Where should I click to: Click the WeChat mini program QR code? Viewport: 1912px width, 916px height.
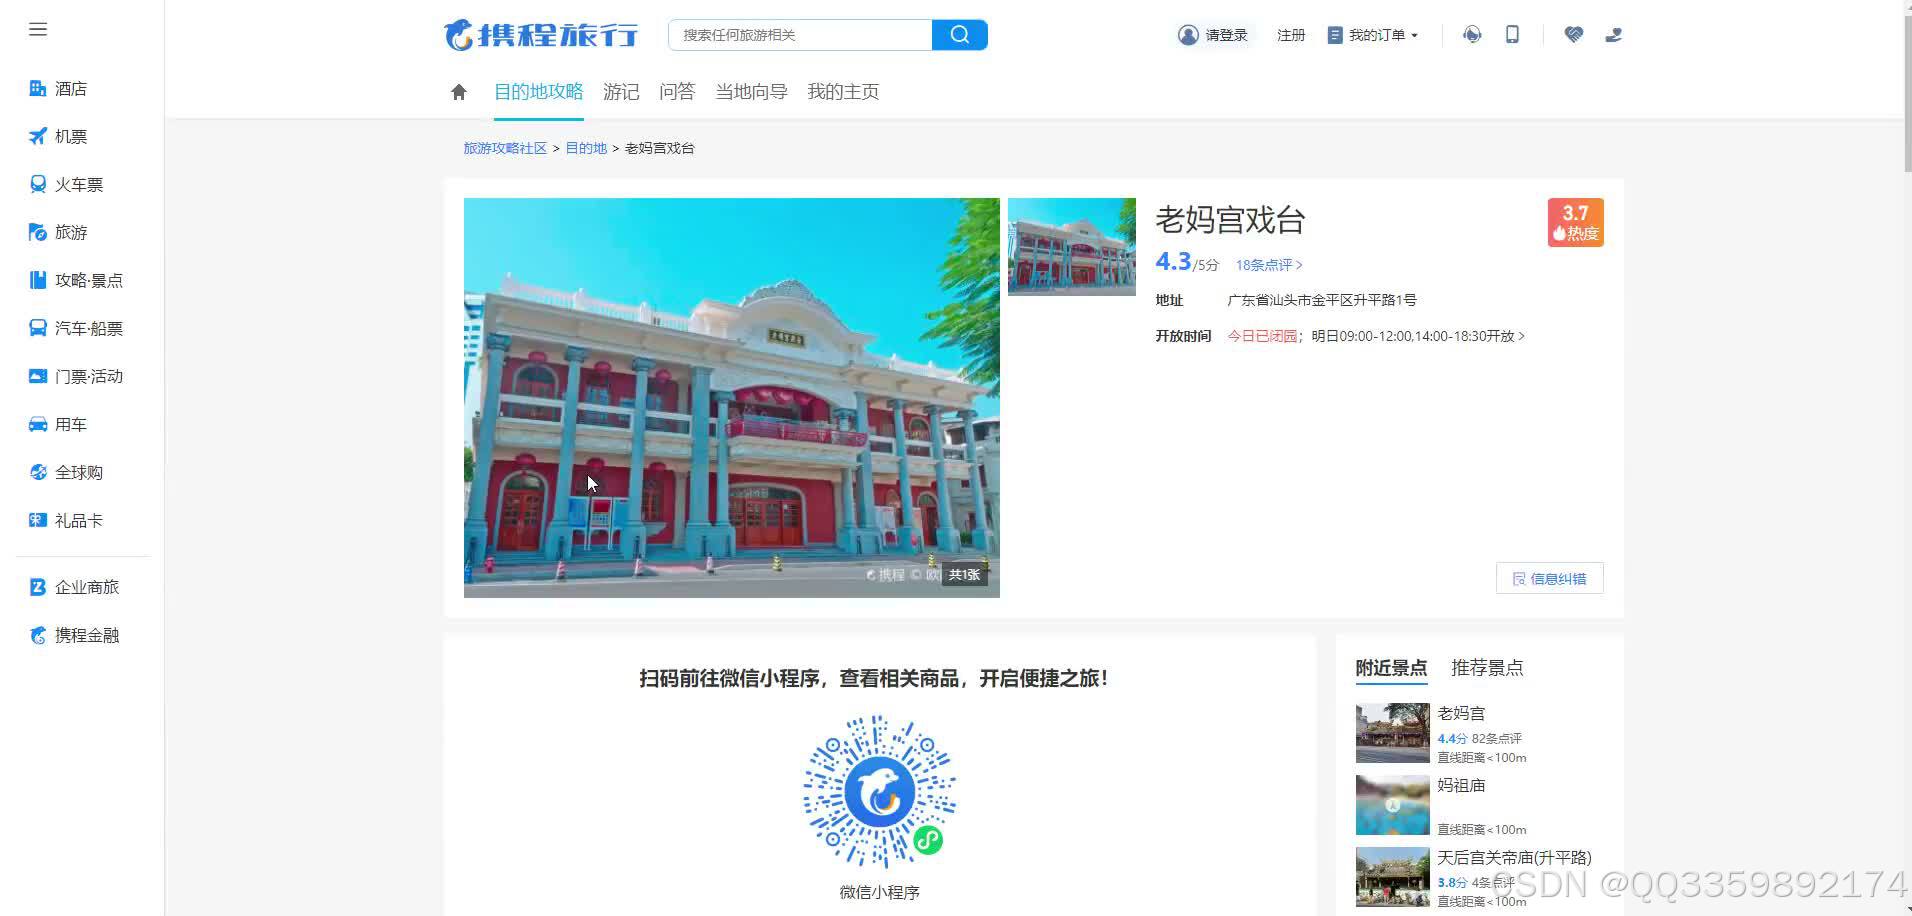880,791
